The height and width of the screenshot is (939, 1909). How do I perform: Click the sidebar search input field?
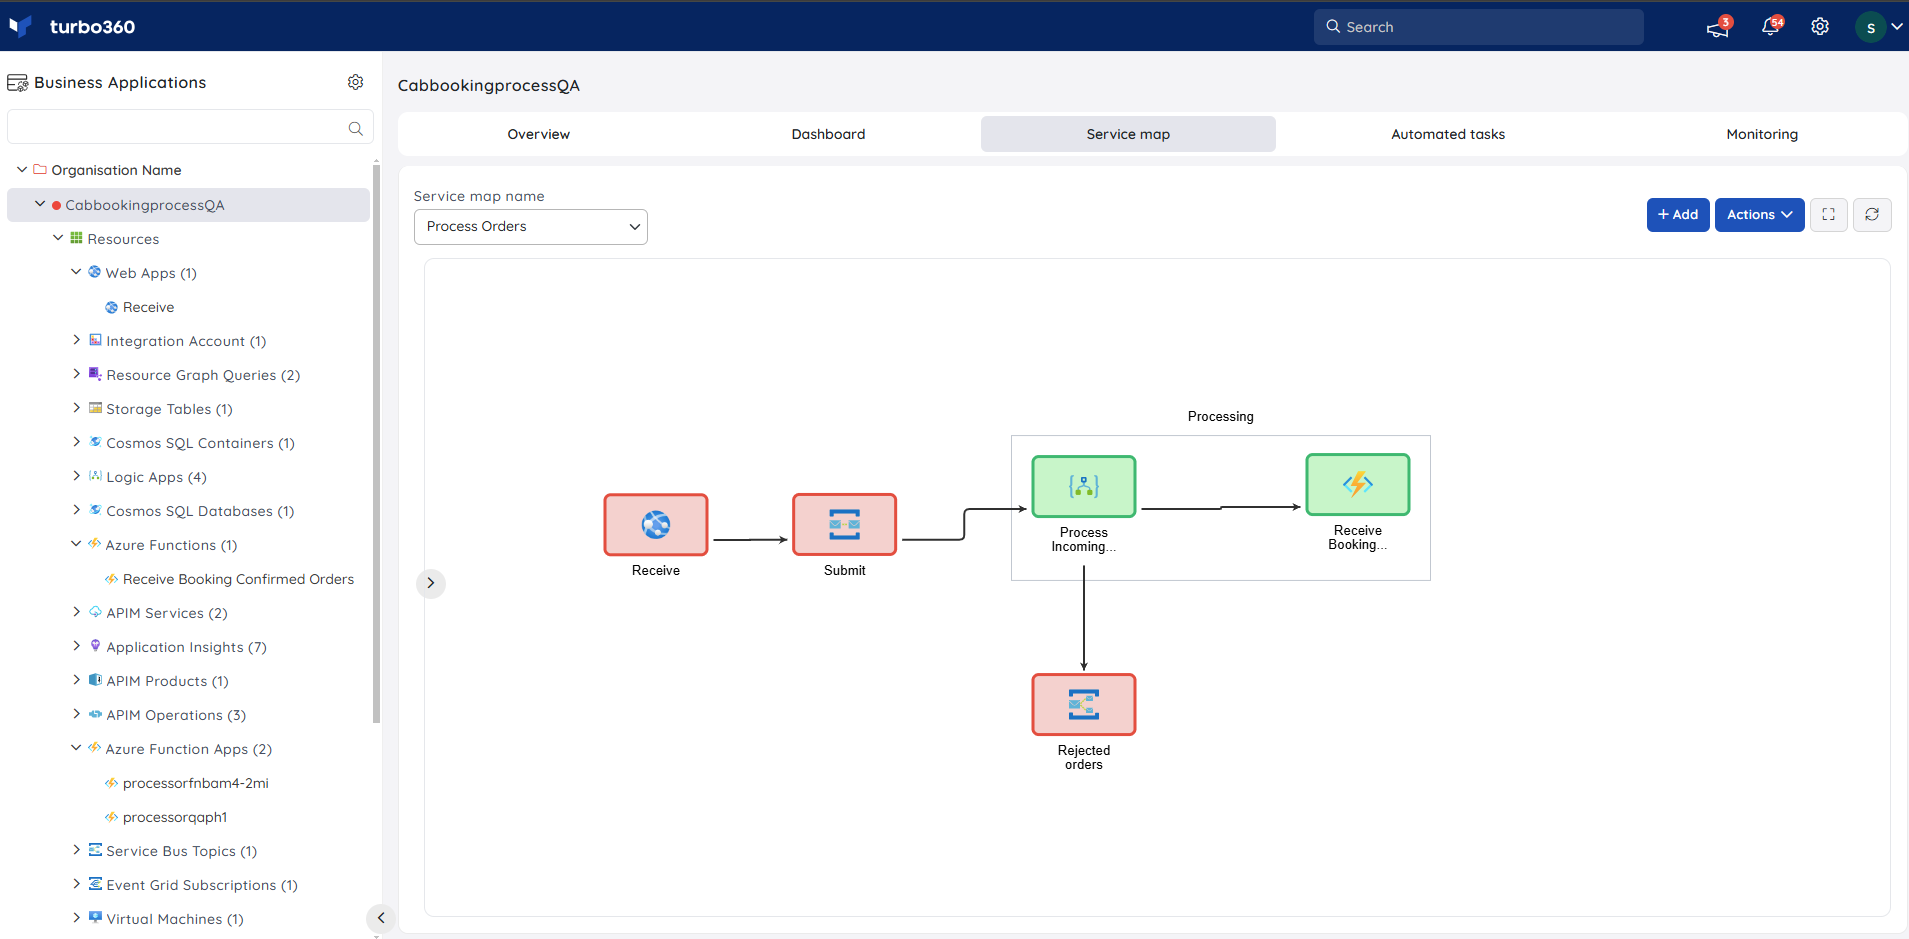[190, 128]
